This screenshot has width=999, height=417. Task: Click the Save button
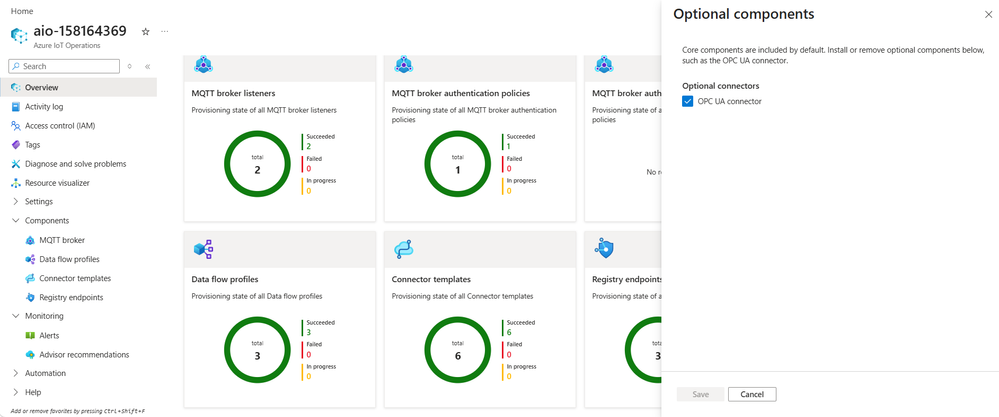(700, 394)
